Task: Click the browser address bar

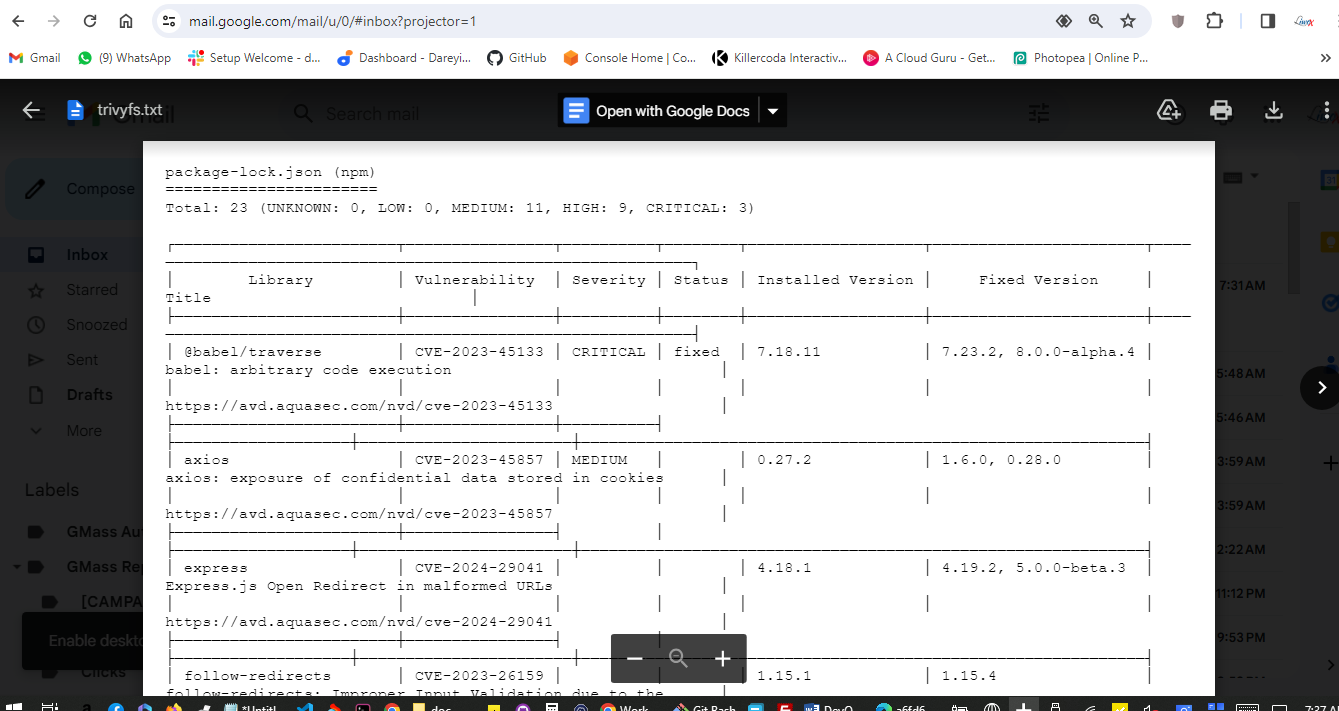Action: click(600, 21)
